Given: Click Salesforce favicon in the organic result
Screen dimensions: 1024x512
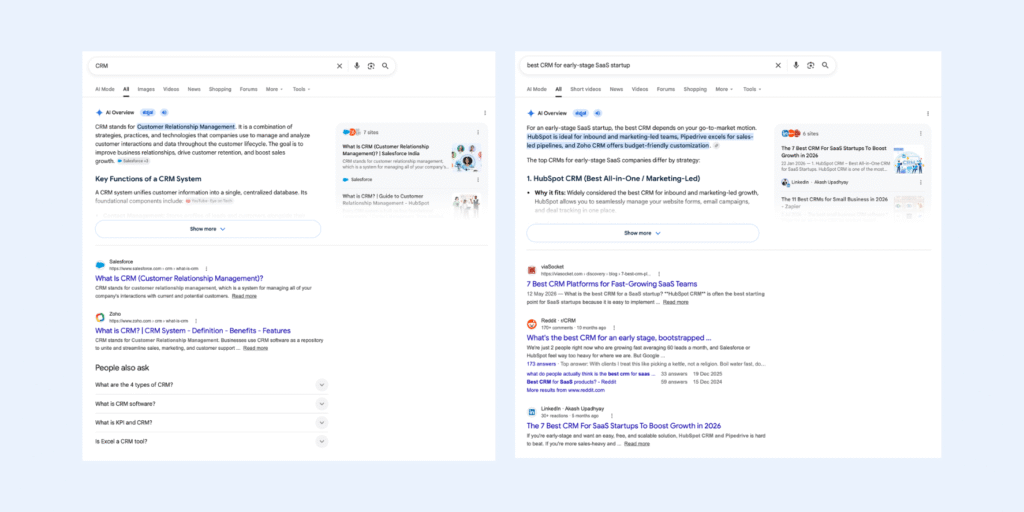Looking at the screenshot, I should click(x=101, y=265).
